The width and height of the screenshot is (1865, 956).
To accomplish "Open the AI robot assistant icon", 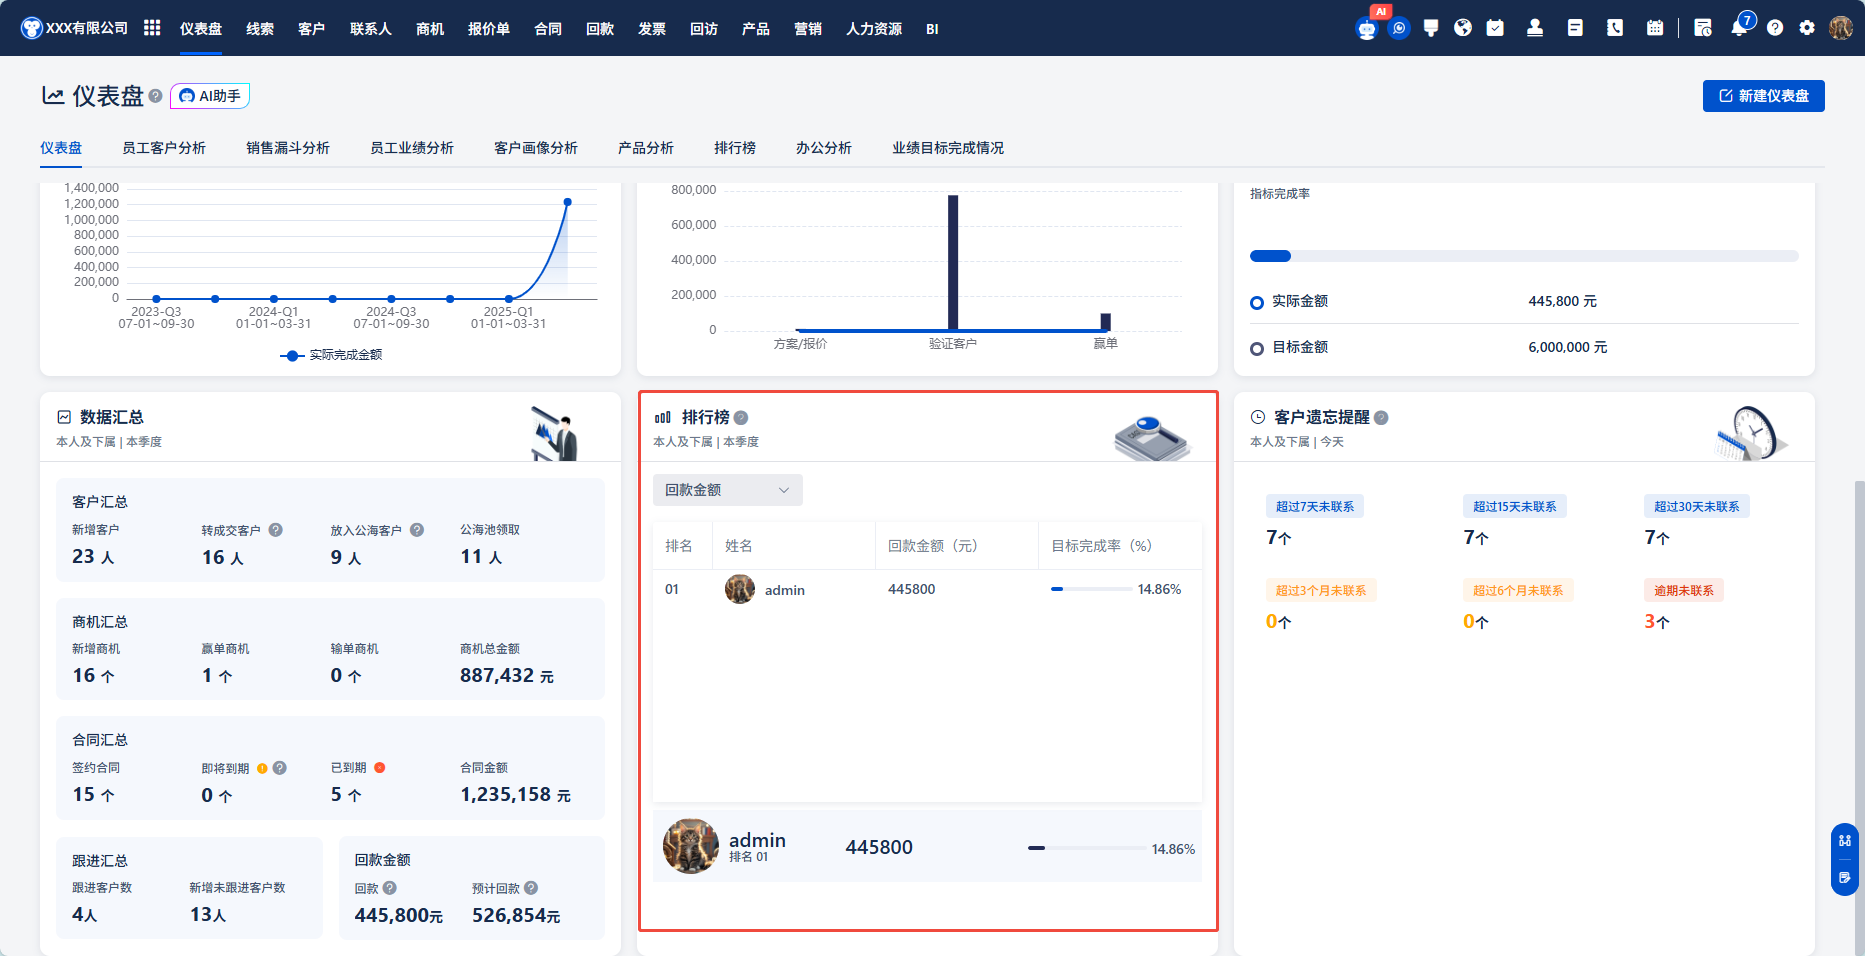I will [1367, 28].
